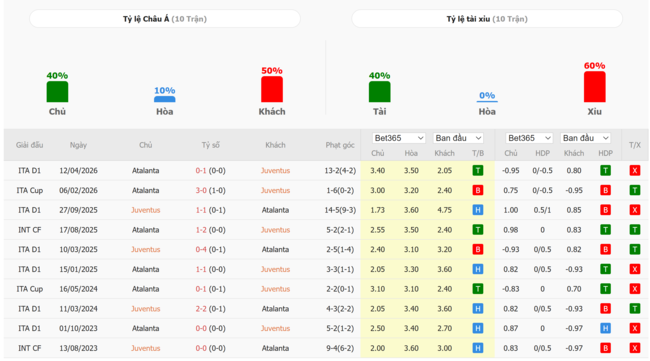Click Juventus home team in 10/03/2025 row
650x361 pixels.
pos(146,250)
